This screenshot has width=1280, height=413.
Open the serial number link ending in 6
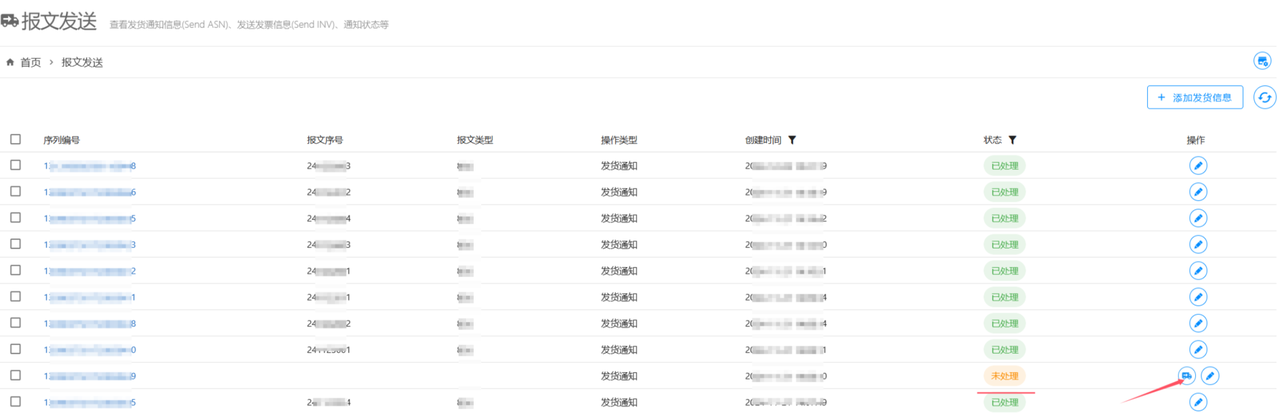point(90,192)
